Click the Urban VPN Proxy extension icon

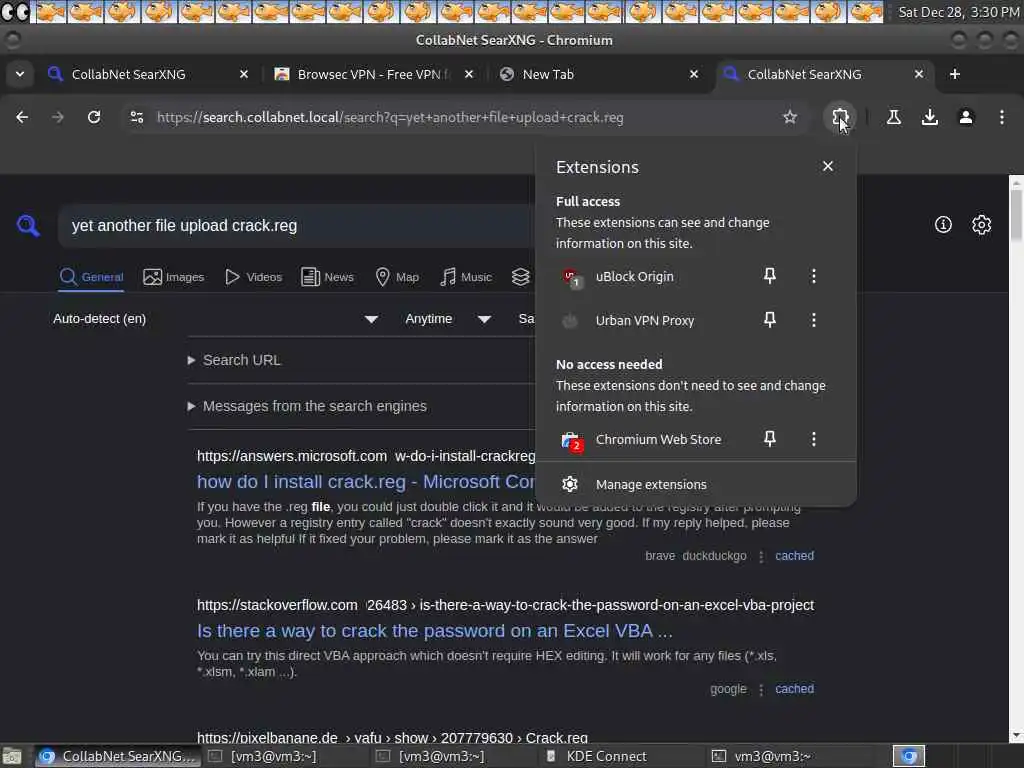[x=570, y=321]
